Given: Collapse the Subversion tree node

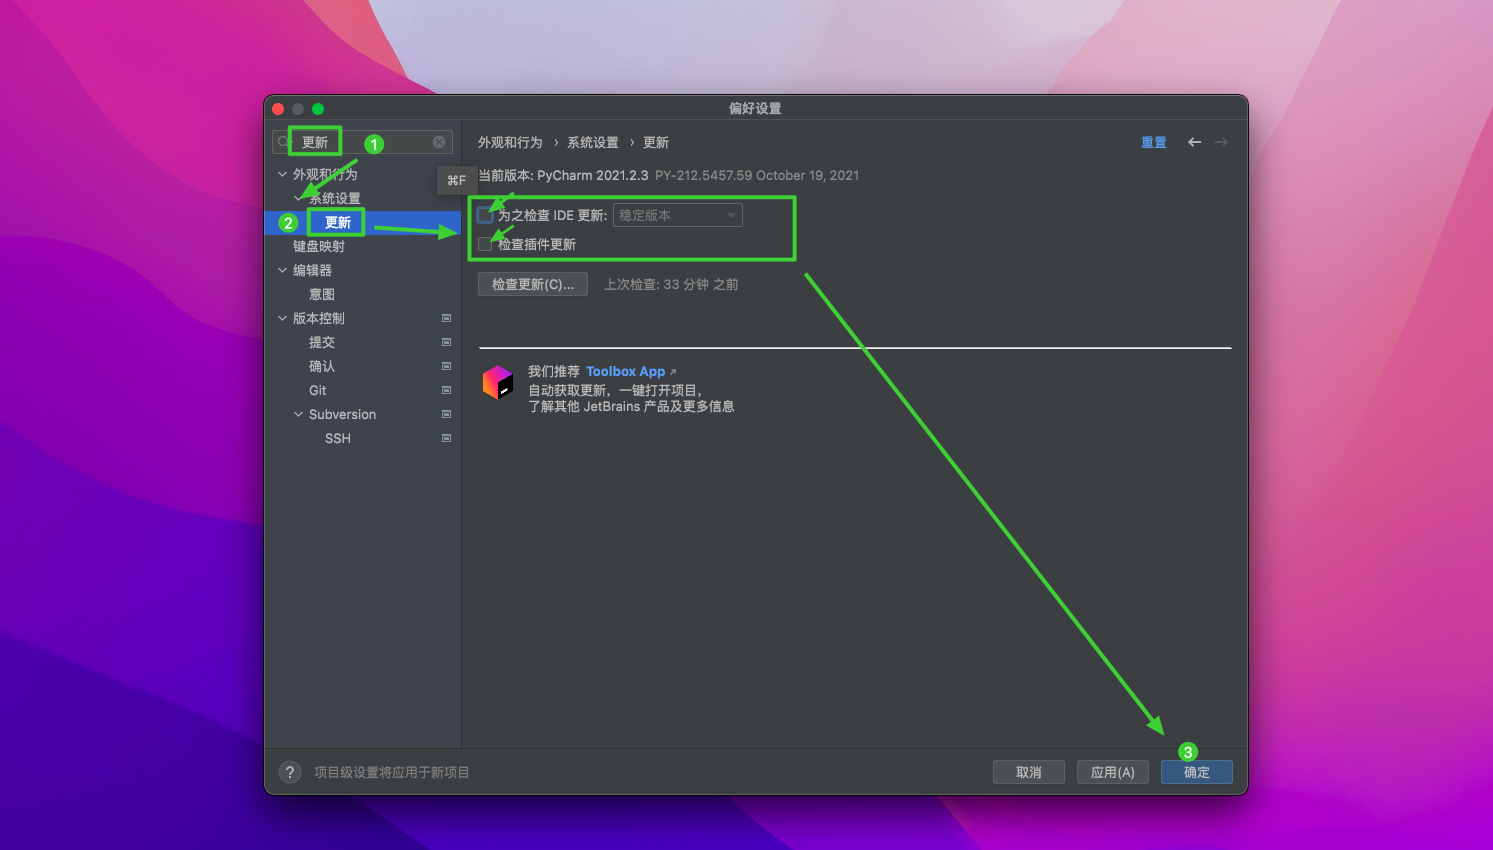Looking at the screenshot, I should pyautogui.click(x=298, y=414).
